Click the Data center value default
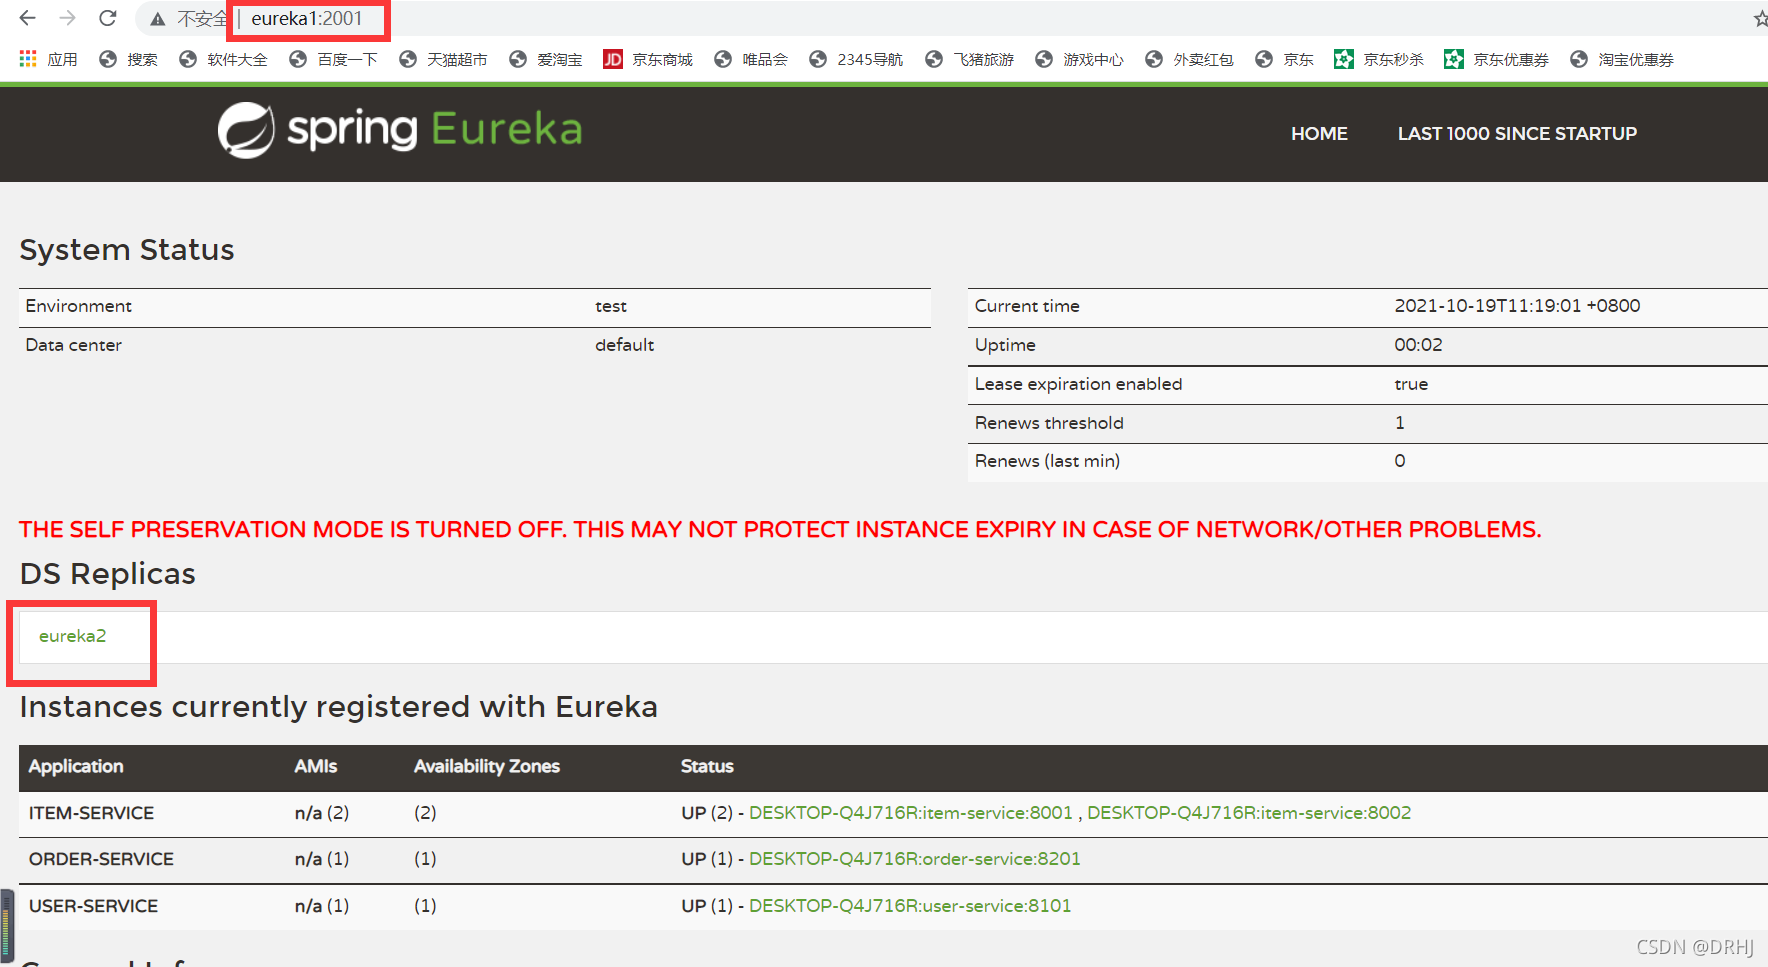Viewport: 1768px width, 967px height. tap(624, 345)
